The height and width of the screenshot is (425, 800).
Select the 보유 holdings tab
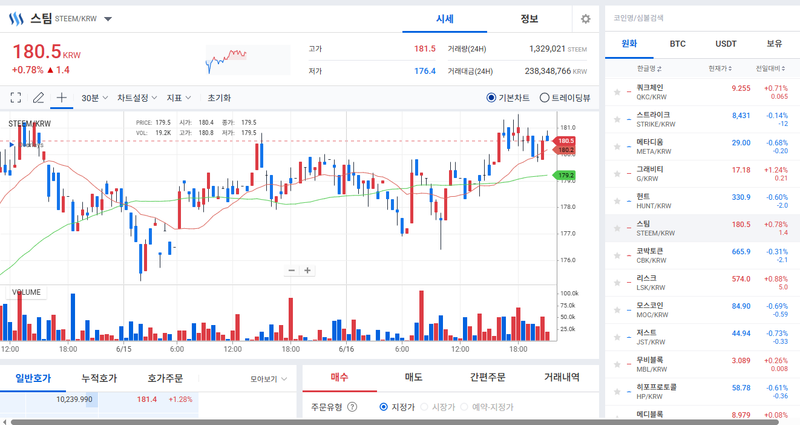774,43
